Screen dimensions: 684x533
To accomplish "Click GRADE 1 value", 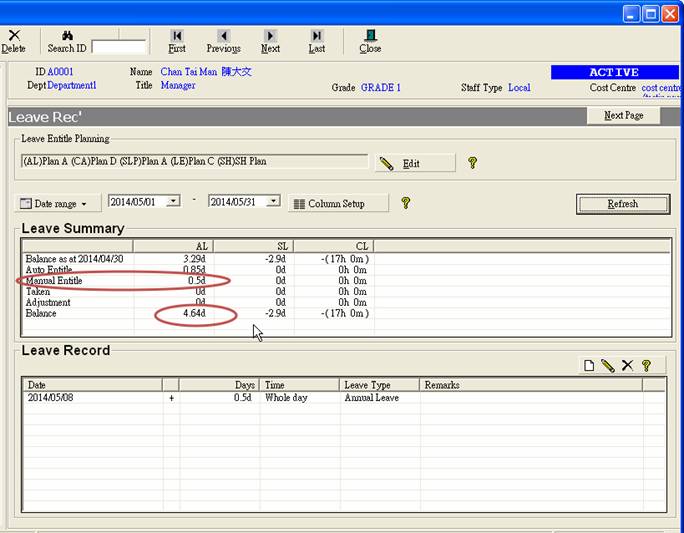I will point(380,88).
